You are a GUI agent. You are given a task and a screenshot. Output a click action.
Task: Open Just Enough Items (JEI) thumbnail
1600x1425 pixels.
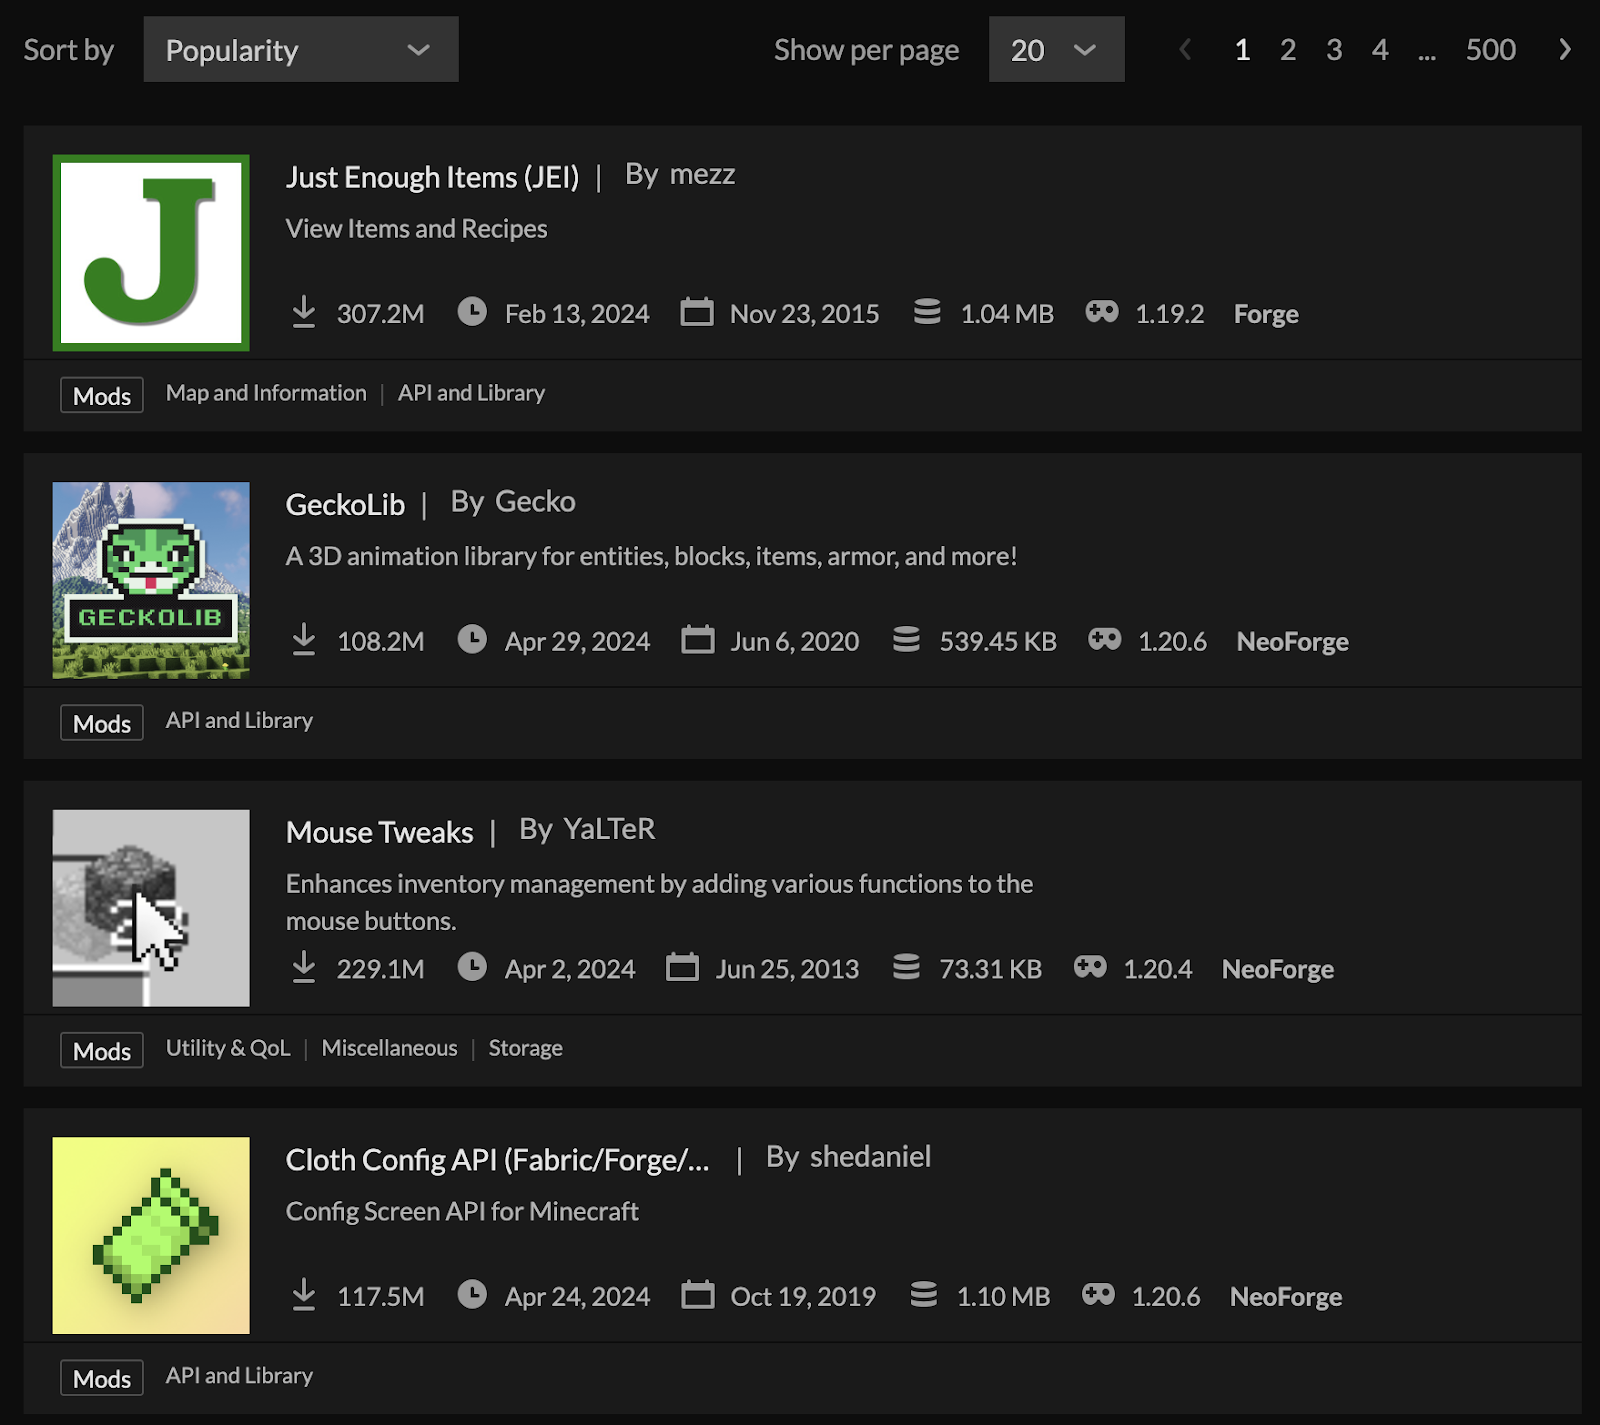[151, 253]
